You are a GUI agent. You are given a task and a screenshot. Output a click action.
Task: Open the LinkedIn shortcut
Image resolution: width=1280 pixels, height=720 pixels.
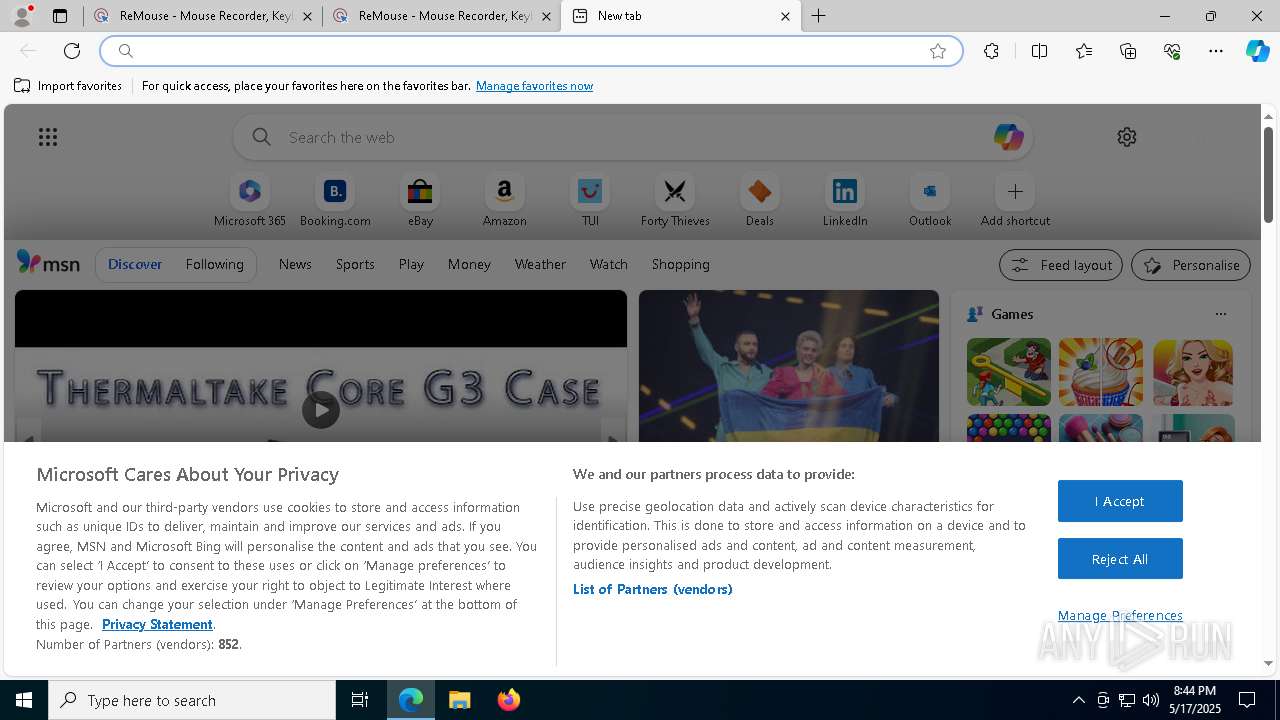point(845,201)
